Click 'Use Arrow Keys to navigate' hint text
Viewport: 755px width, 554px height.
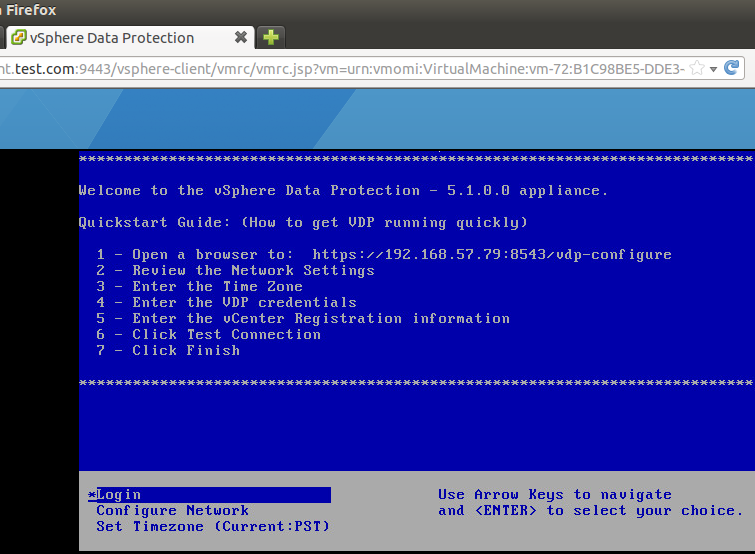[x=555, y=495]
